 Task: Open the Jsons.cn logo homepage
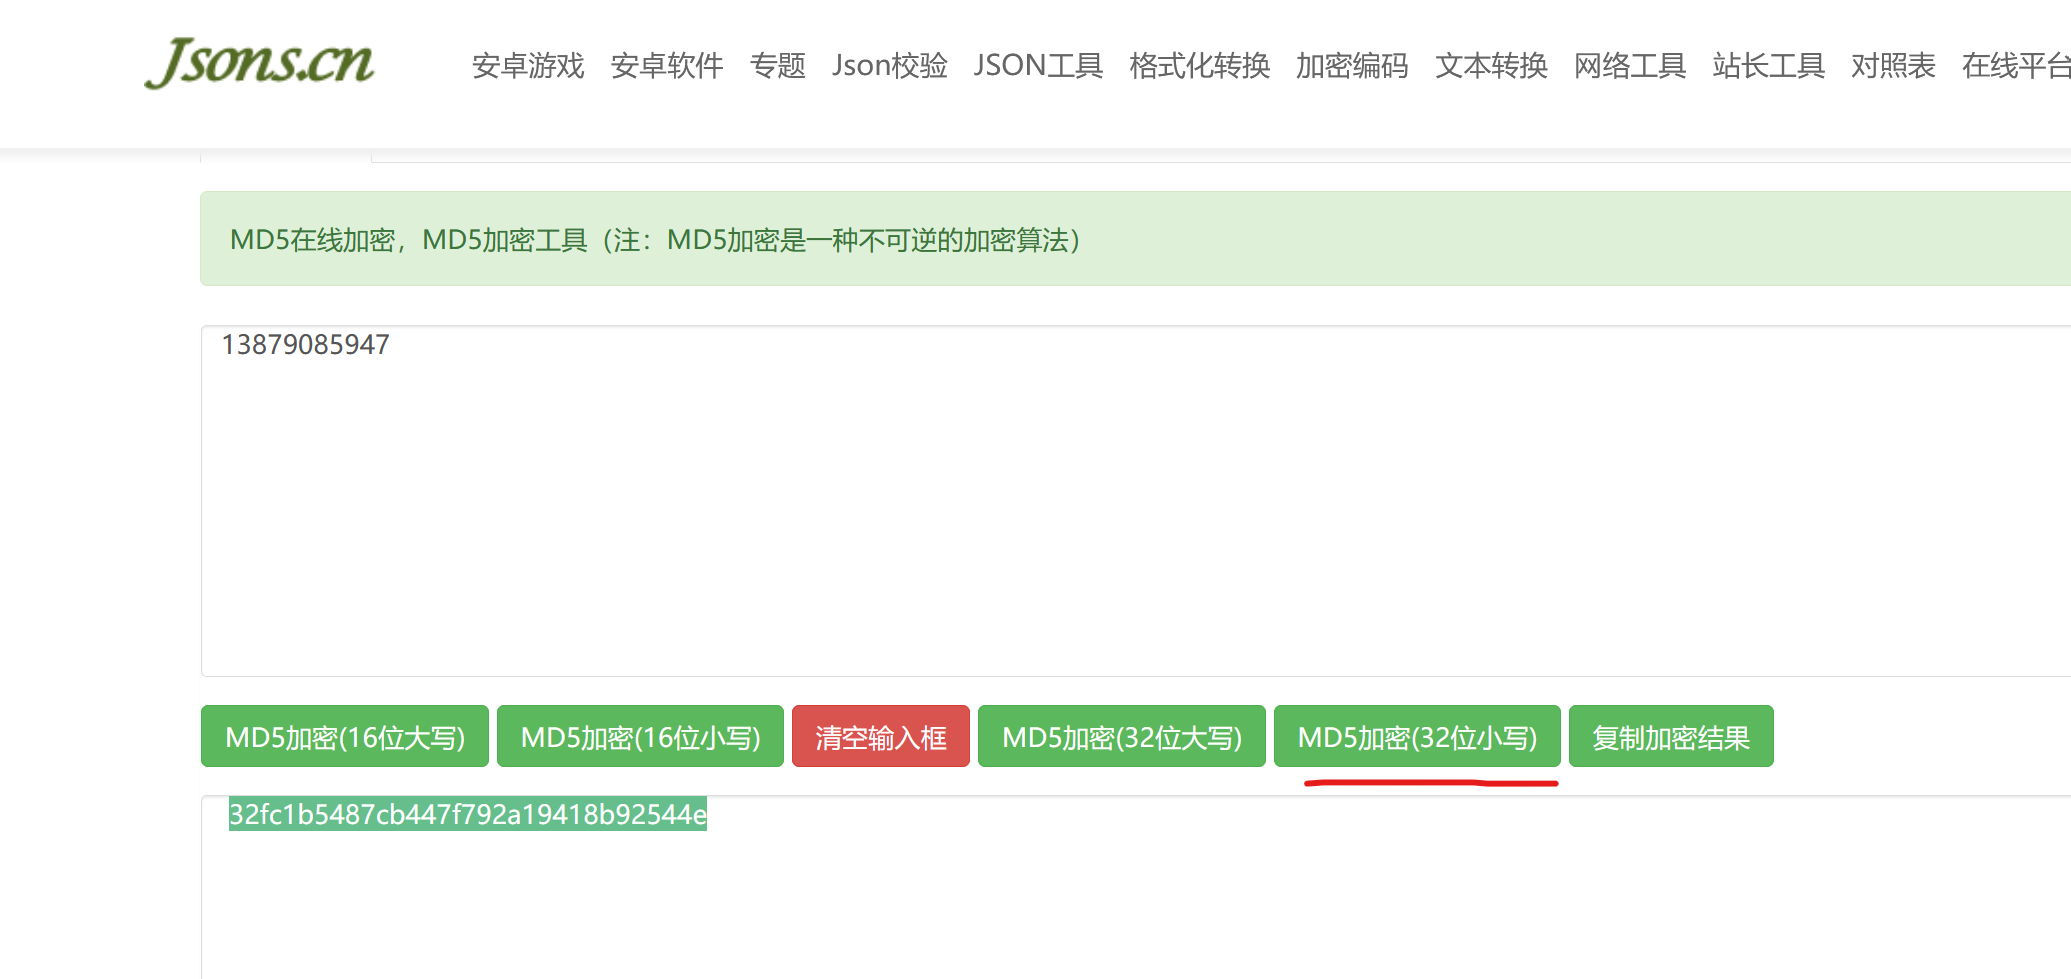click(x=259, y=63)
